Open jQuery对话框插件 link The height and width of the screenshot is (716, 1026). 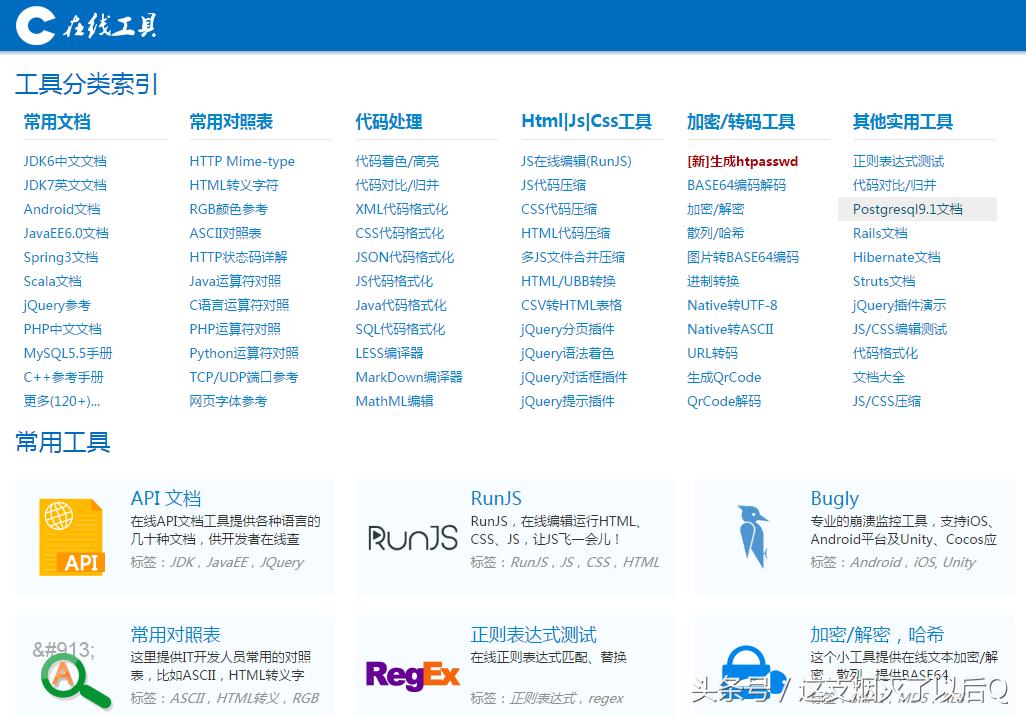[x=574, y=377]
